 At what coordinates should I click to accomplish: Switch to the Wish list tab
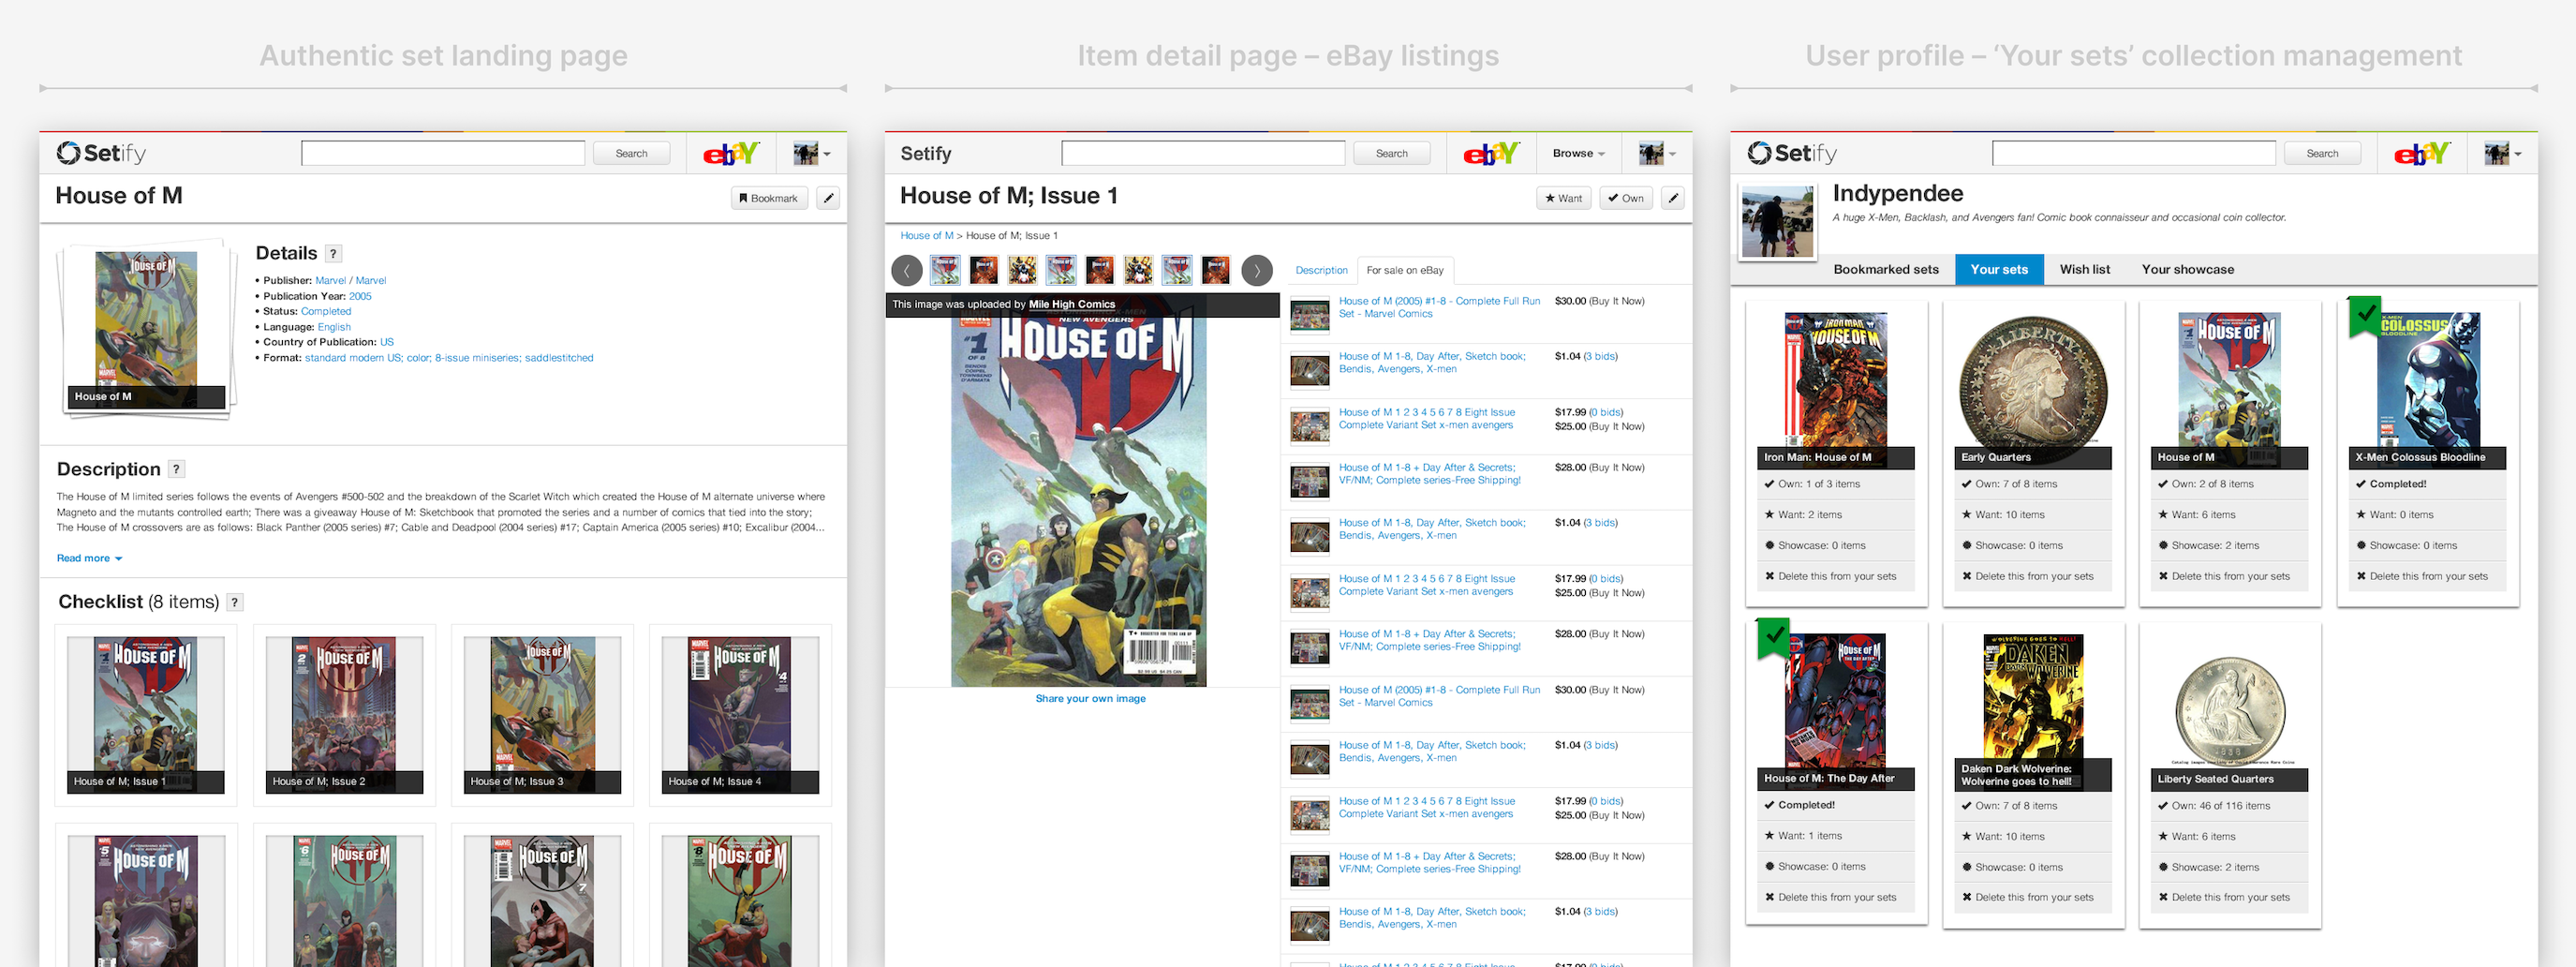[x=2085, y=269]
